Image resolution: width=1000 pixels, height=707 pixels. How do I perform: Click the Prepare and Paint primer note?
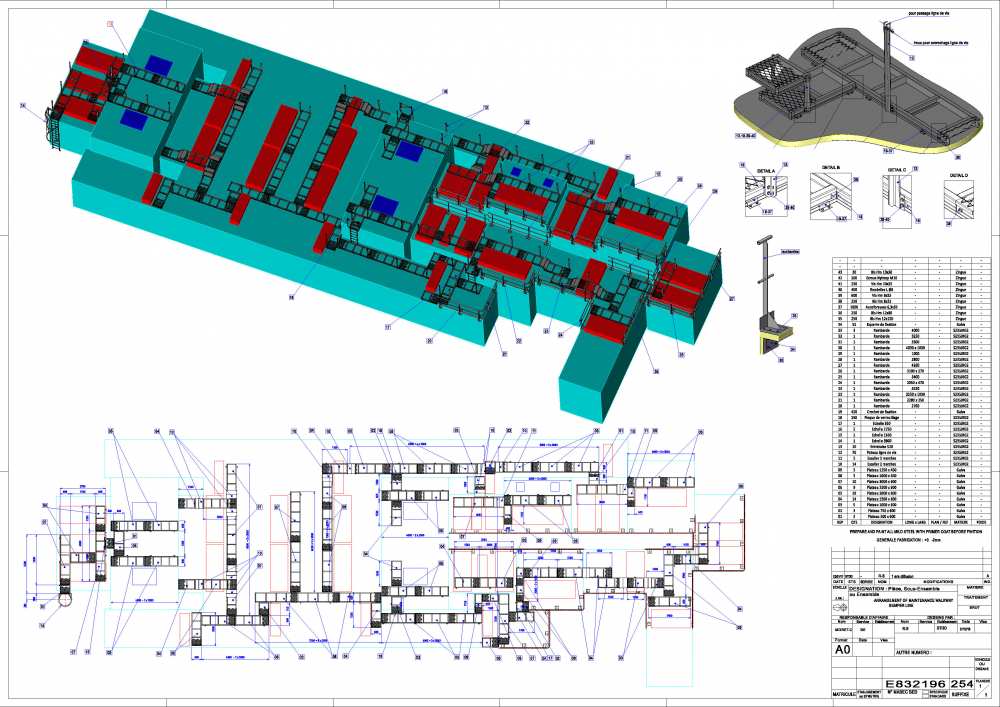point(916,532)
